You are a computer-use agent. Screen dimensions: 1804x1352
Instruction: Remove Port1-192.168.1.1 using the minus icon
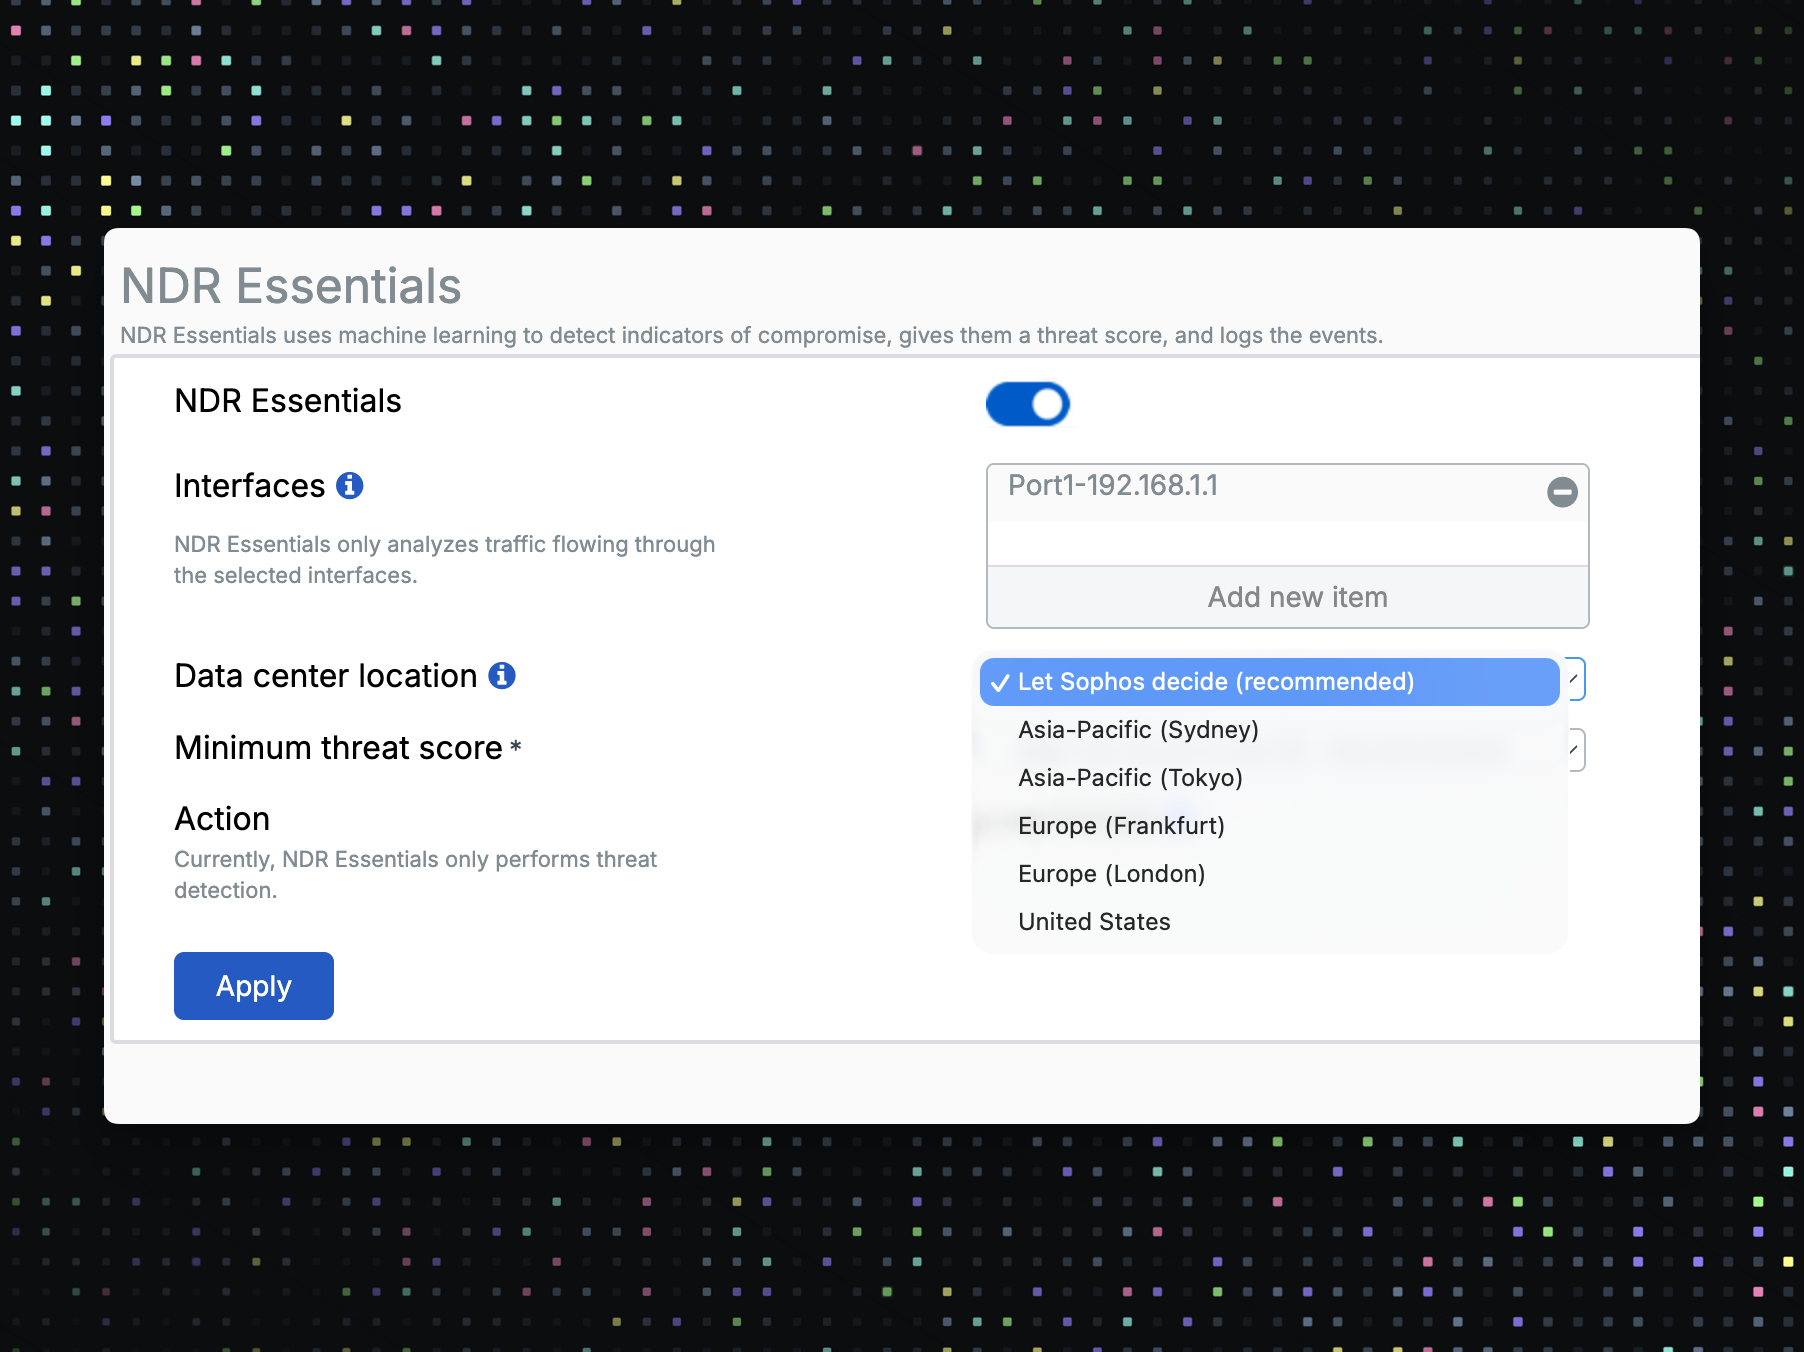coord(1562,492)
